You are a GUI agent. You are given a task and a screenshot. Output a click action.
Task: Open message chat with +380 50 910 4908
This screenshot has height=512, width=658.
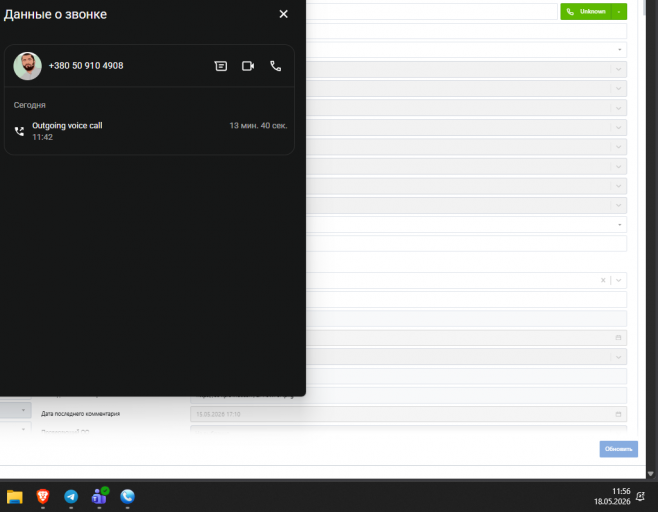[x=221, y=66]
